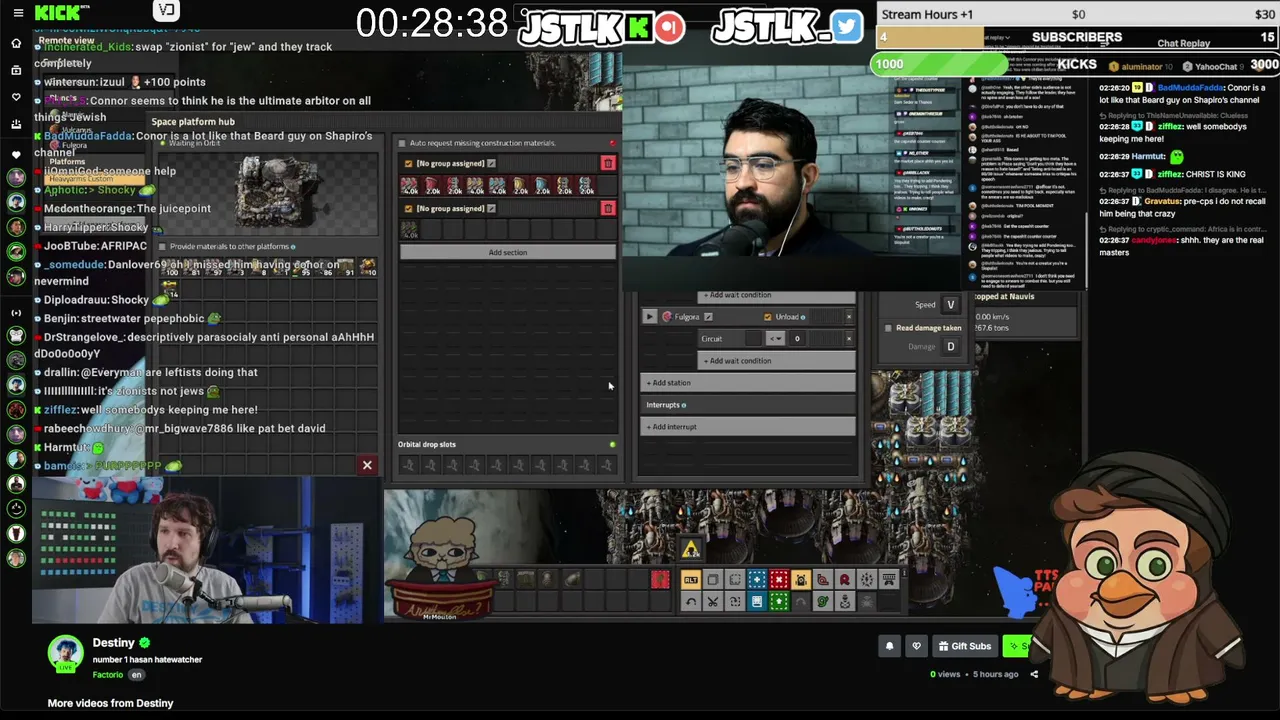Screen dimensions: 1280x720
Task: Click the undo shortcut button
Action: tap(691, 601)
